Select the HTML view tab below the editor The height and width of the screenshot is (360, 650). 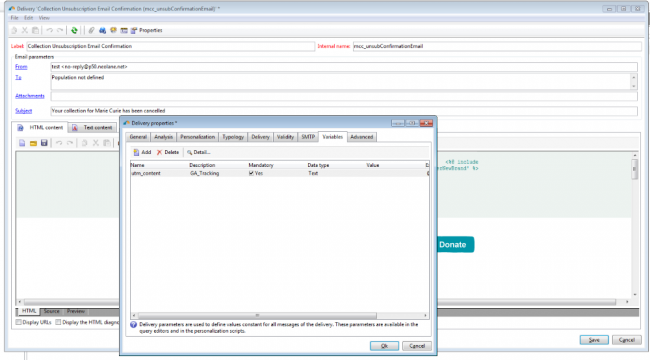tap(29, 311)
